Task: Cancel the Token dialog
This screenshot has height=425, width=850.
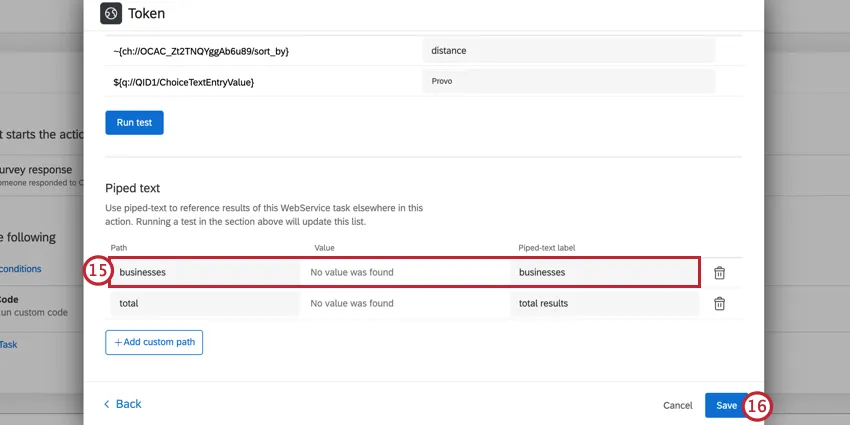Action: click(x=678, y=405)
